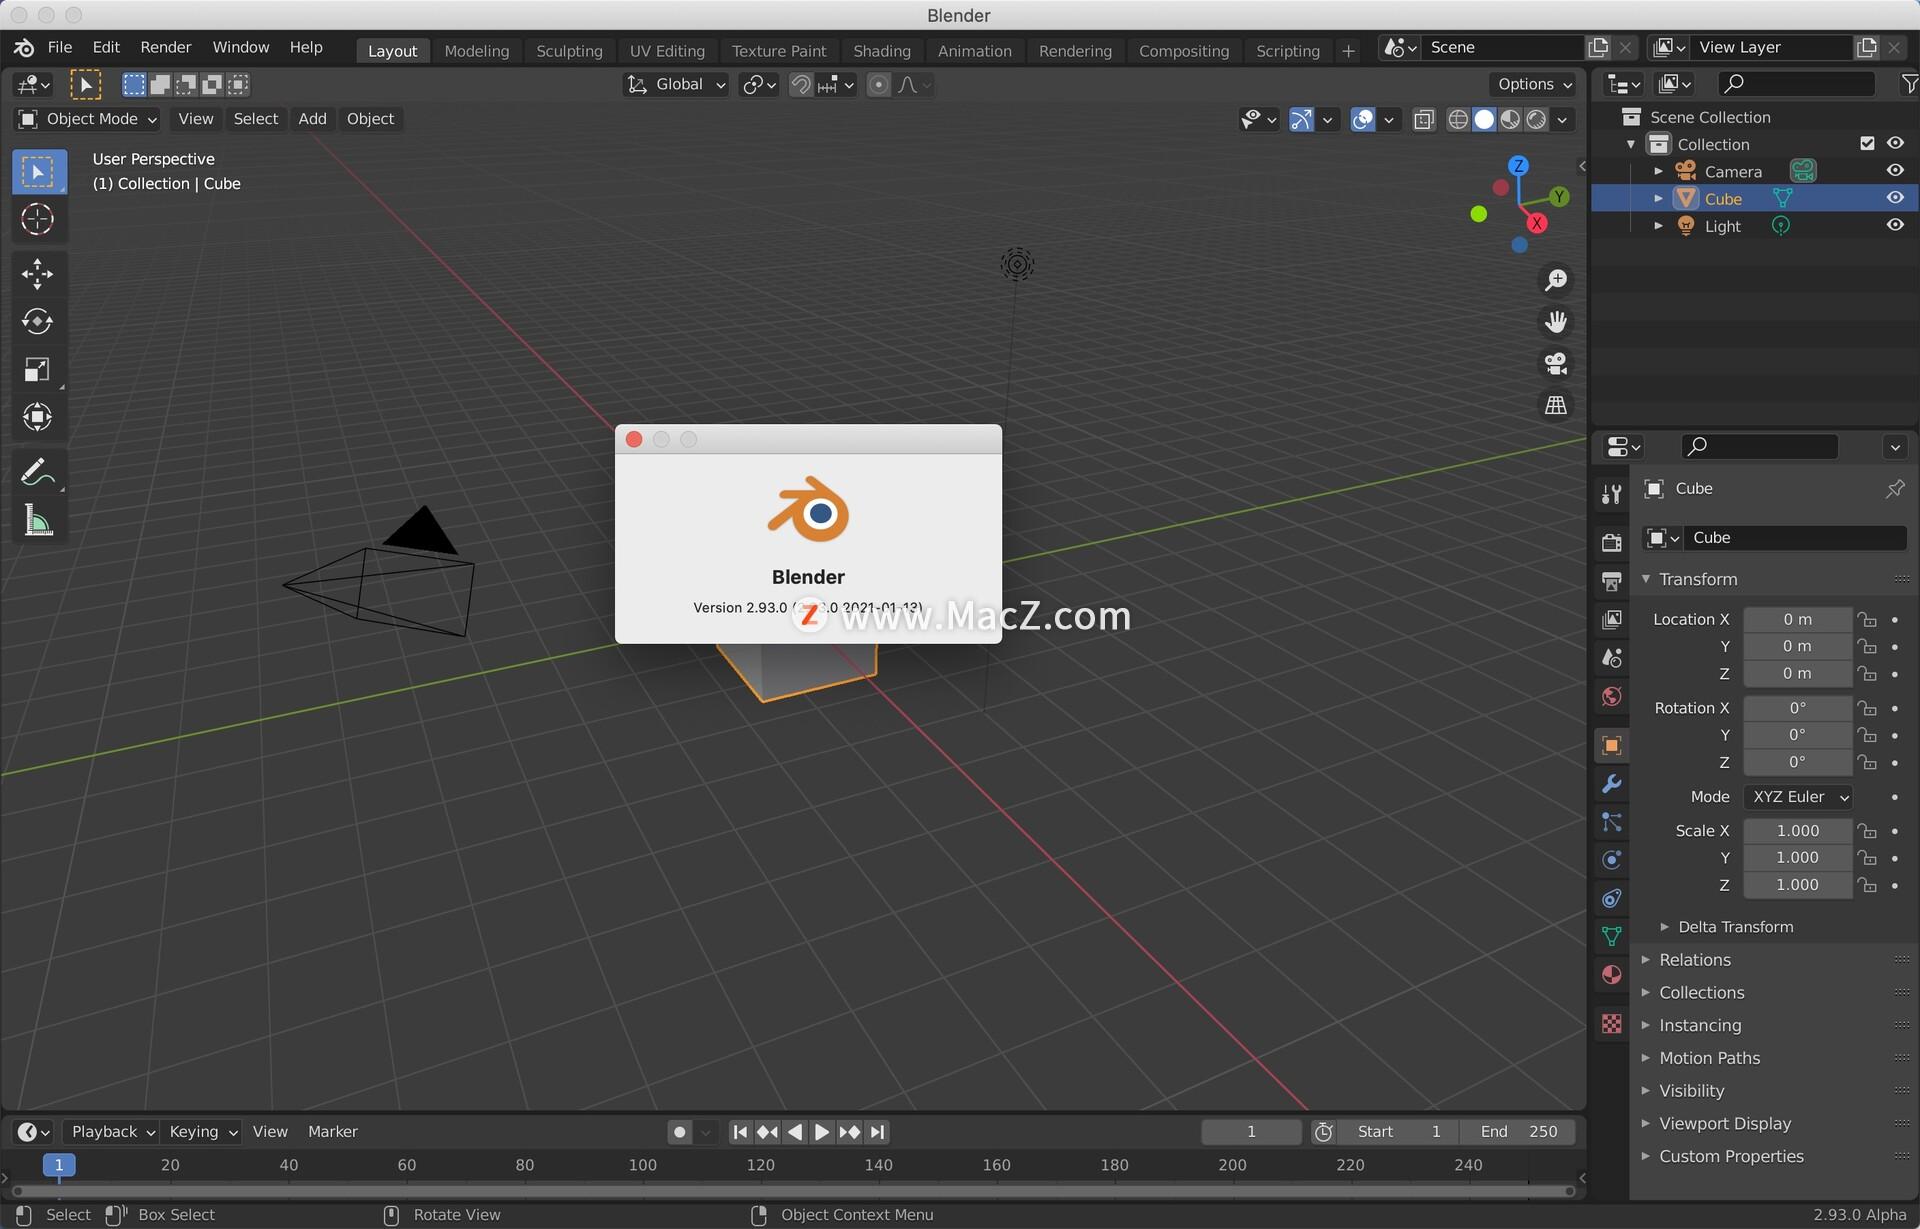
Task: Click the Options button in the header
Action: (x=1532, y=84)
